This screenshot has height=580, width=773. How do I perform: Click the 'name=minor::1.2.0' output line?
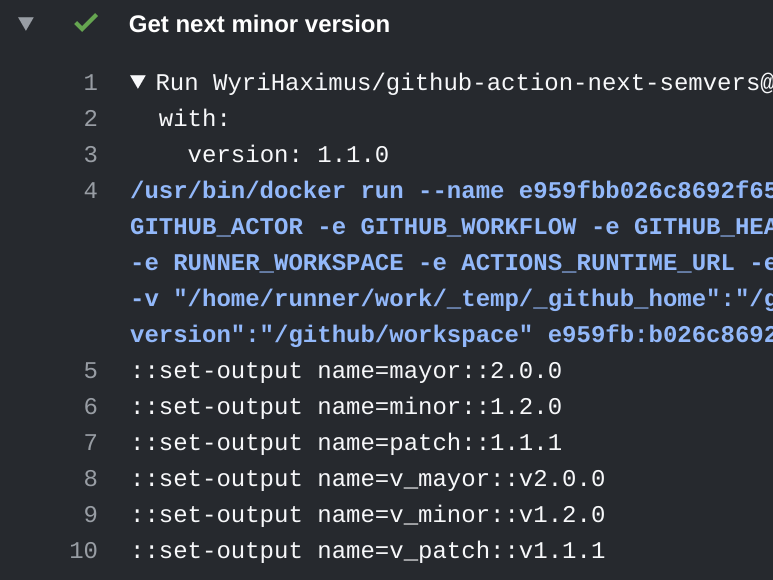(346, 407)
